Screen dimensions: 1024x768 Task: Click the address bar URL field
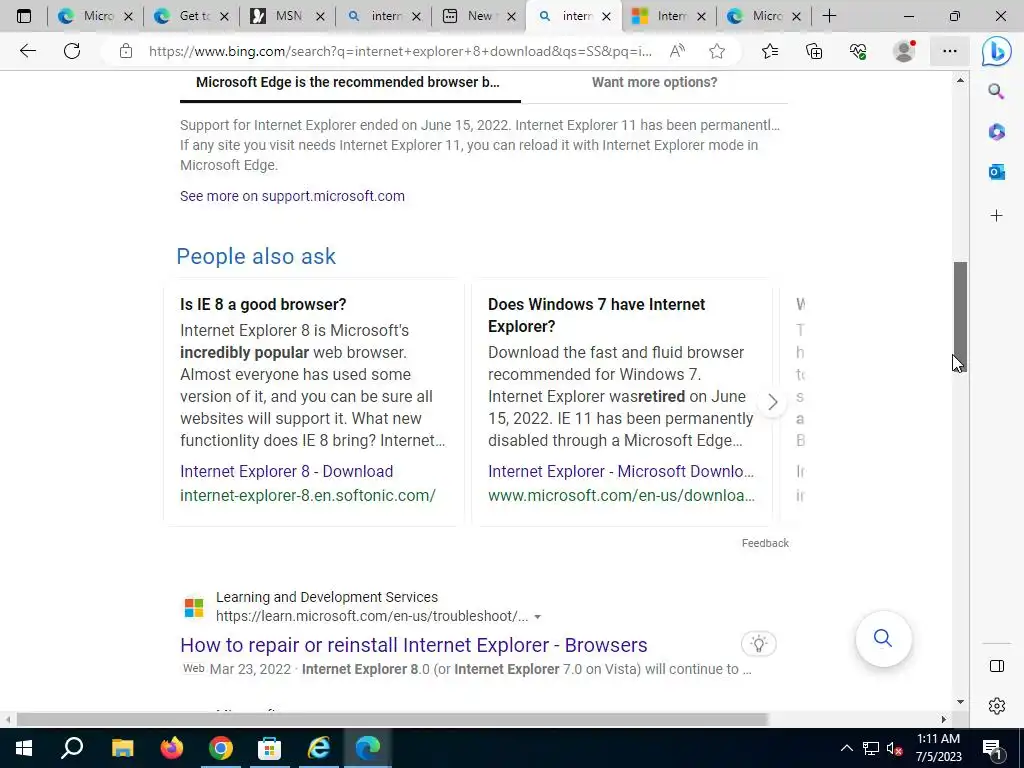click(400, 51)
